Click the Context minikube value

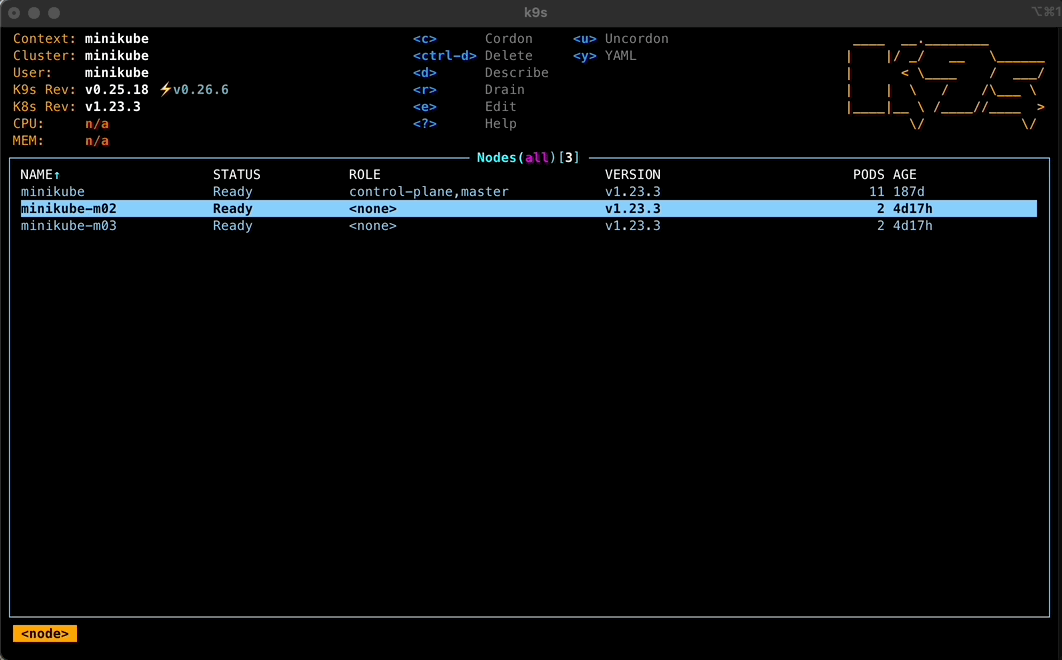point(116,39)
